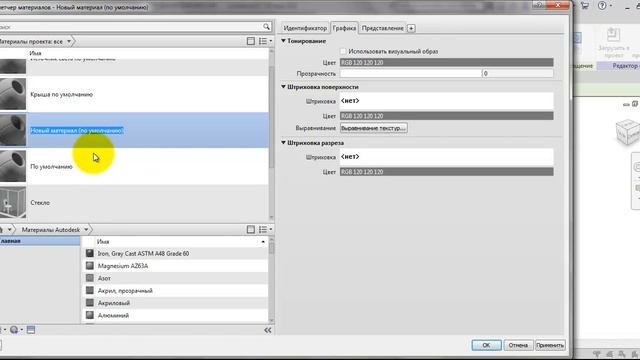Image resolution: width=640 pixels, height=360 pixels.
Task: Switch to the Графика tab
Action: [344, 28]
